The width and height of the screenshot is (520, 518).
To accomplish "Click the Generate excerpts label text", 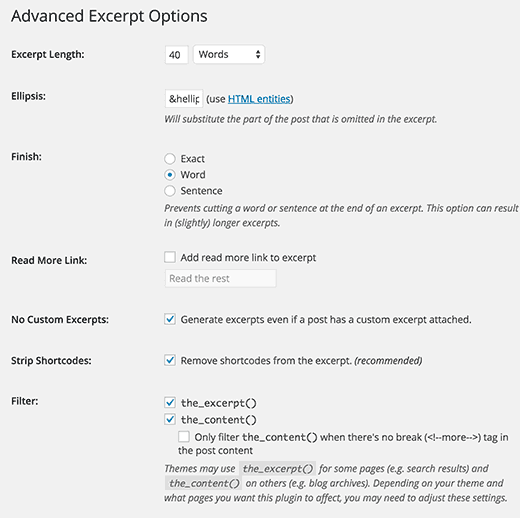I will click(326, 320).
